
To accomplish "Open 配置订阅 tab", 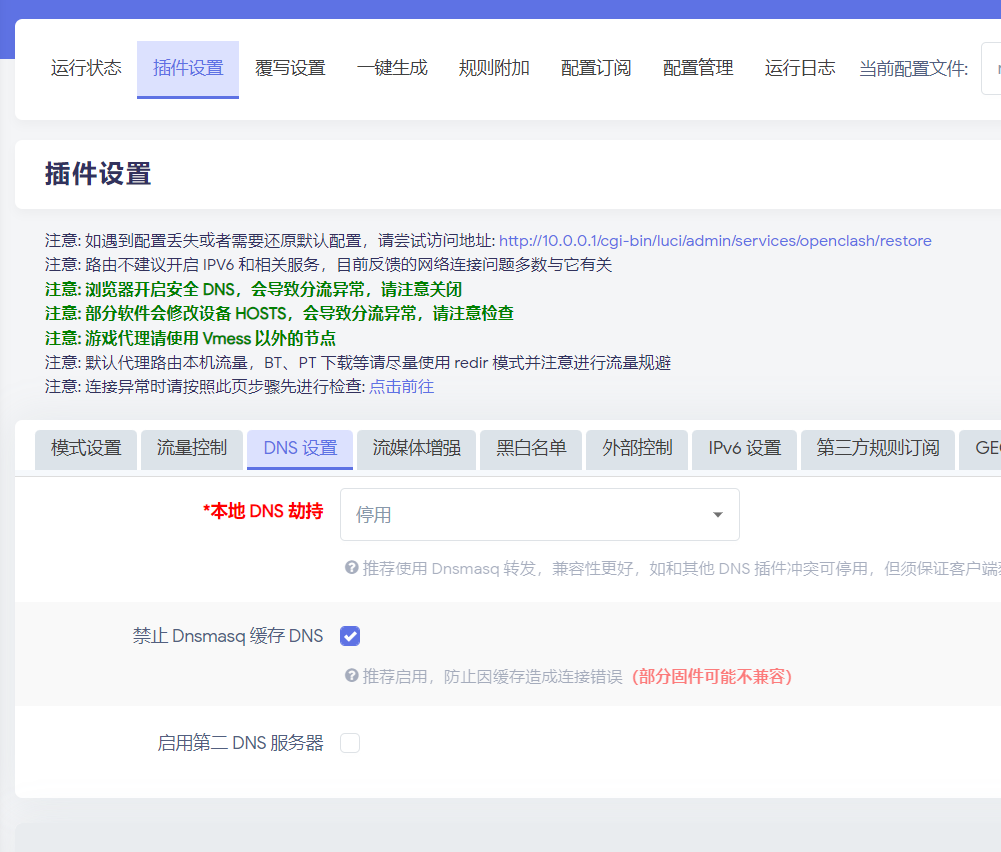I will coord(596,68).
